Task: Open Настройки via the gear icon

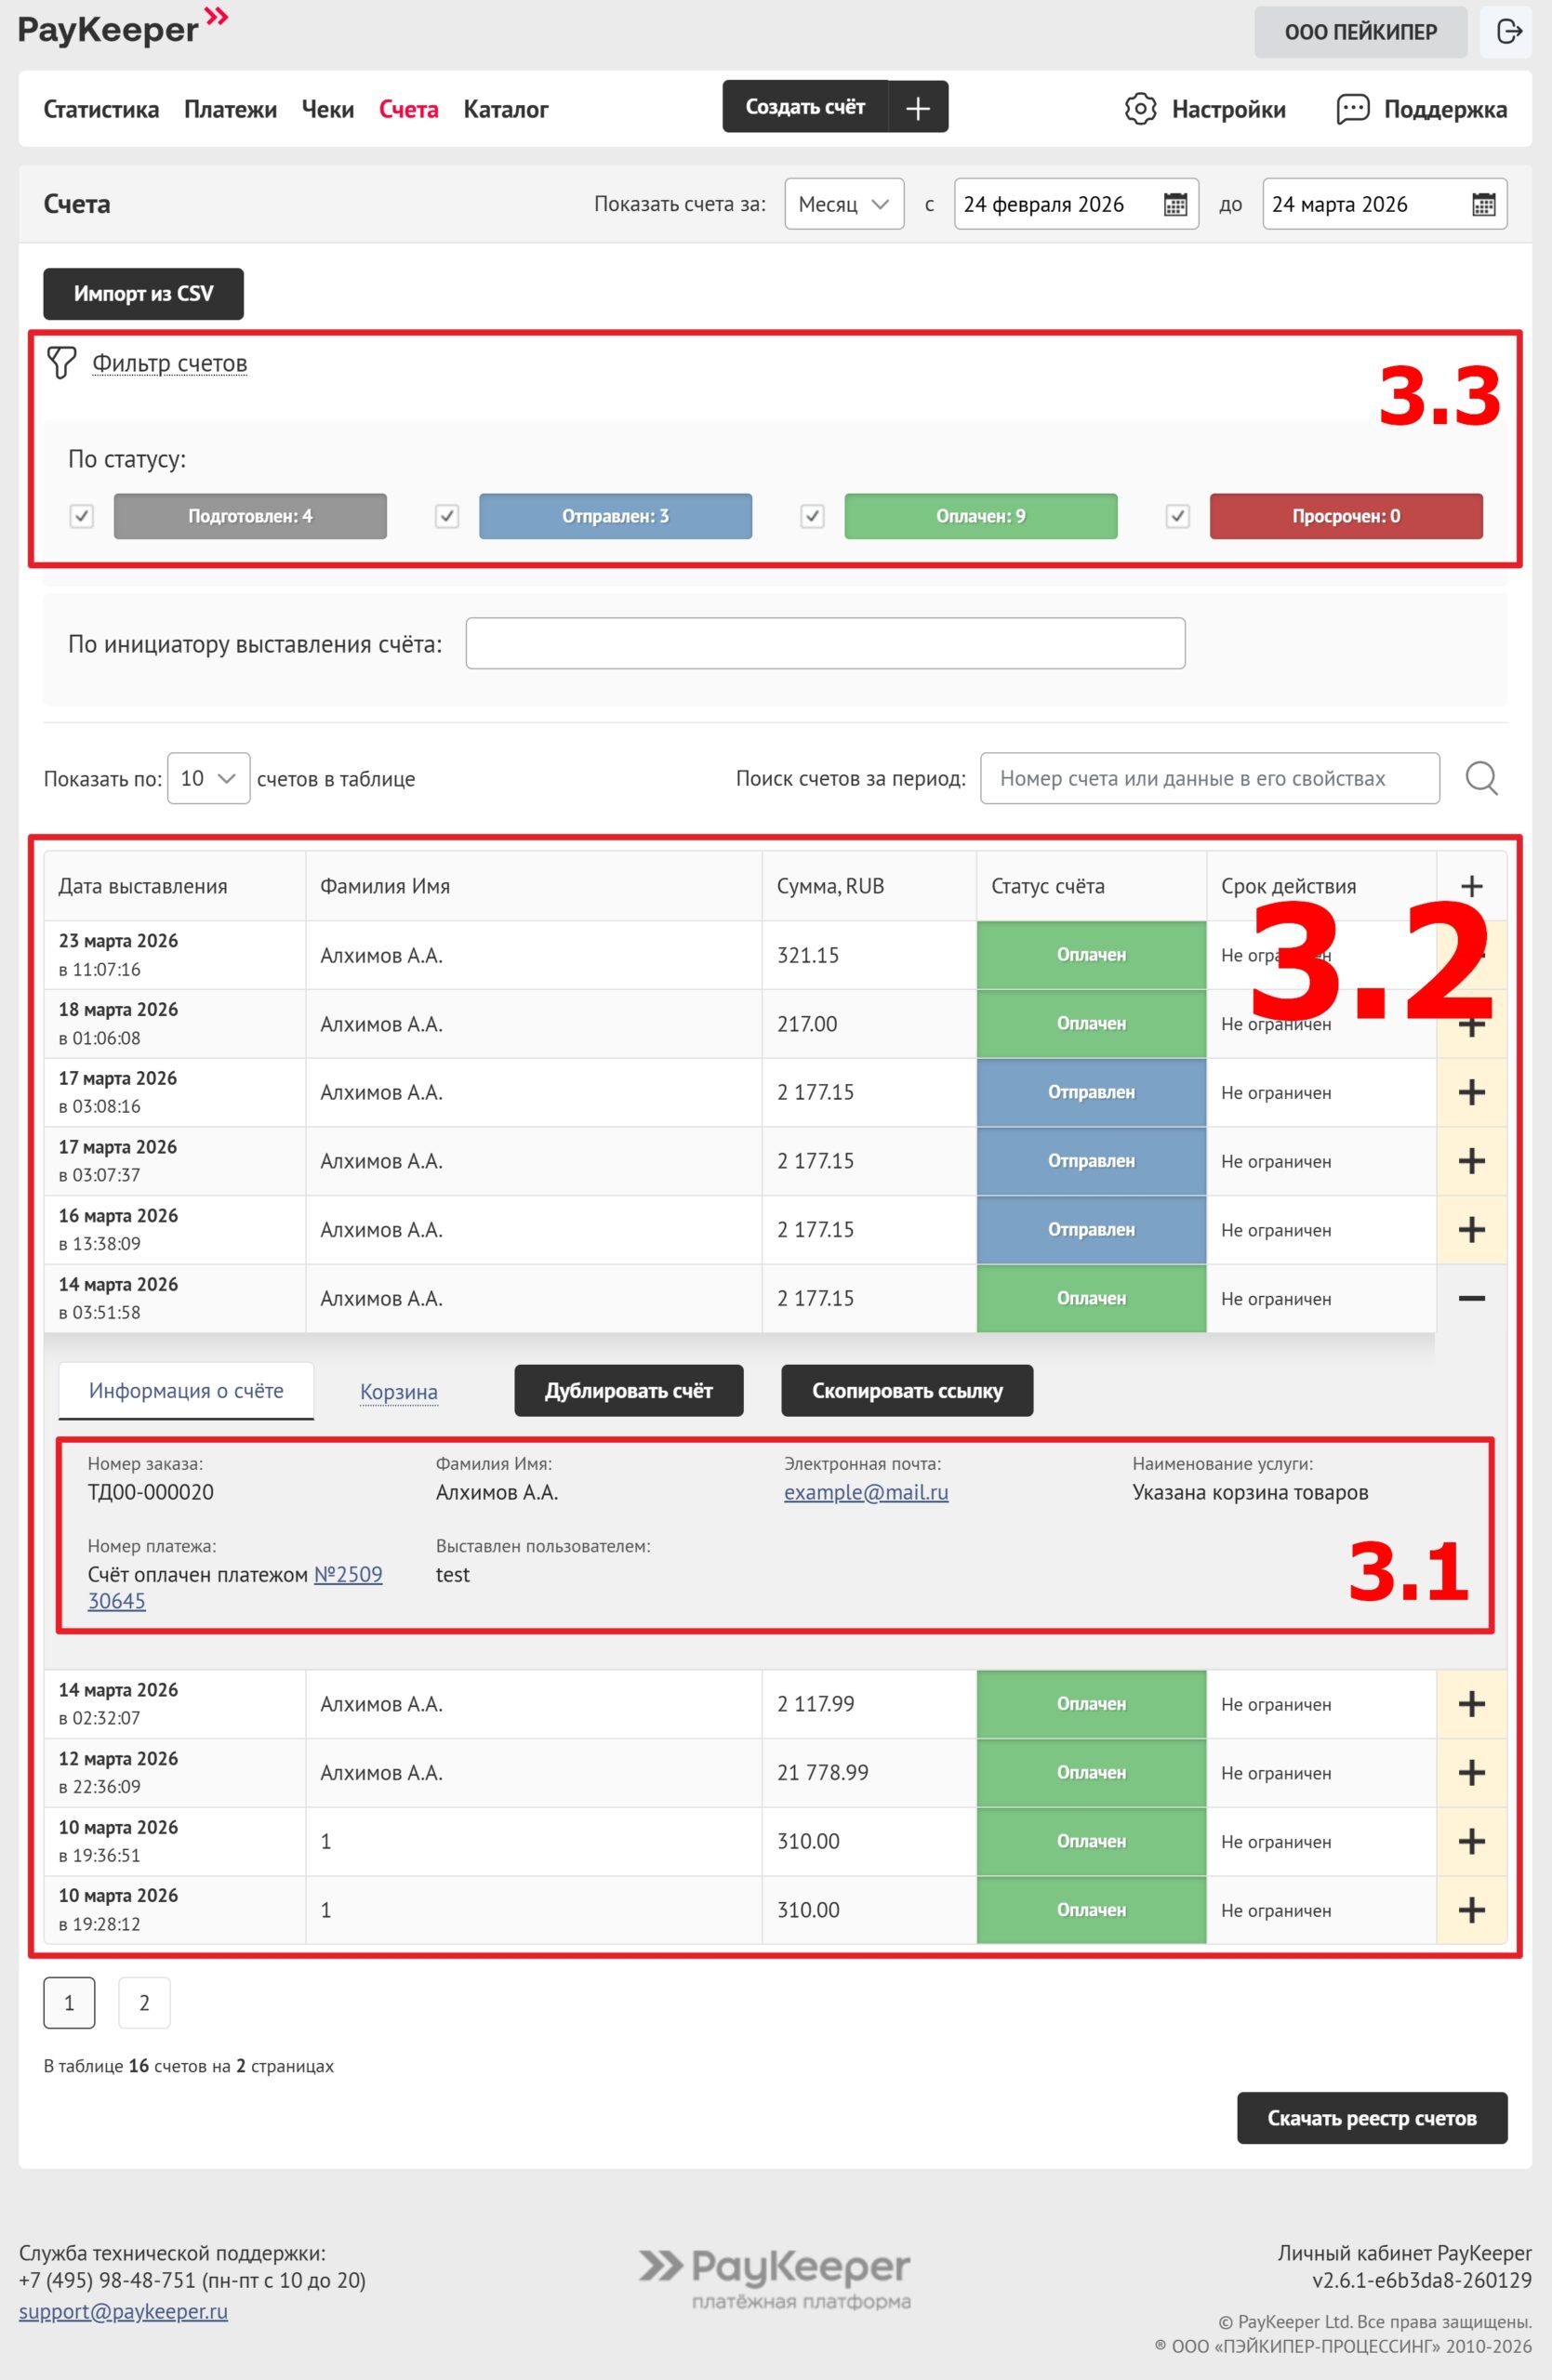Action: tap(1140, 109)
